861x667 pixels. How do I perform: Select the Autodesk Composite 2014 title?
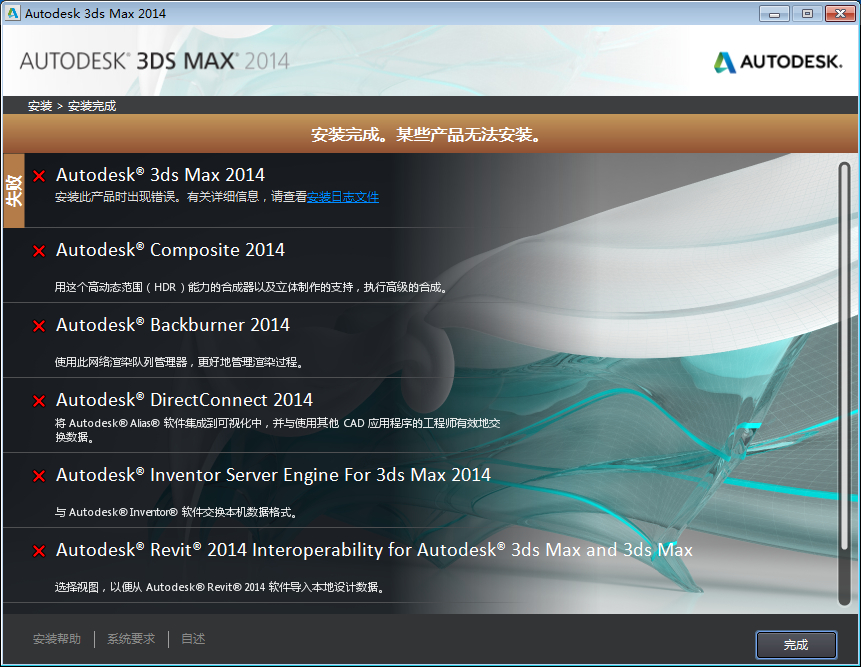(170, 250)
